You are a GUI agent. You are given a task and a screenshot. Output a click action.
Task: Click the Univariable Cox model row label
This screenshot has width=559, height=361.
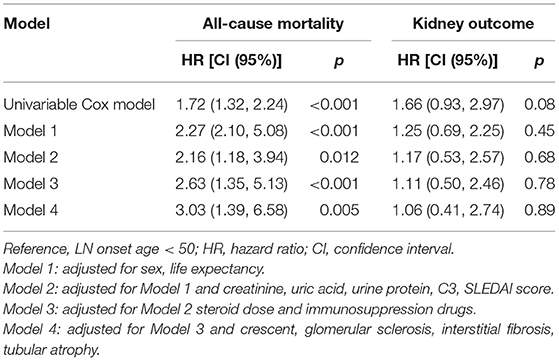point(79,104)
